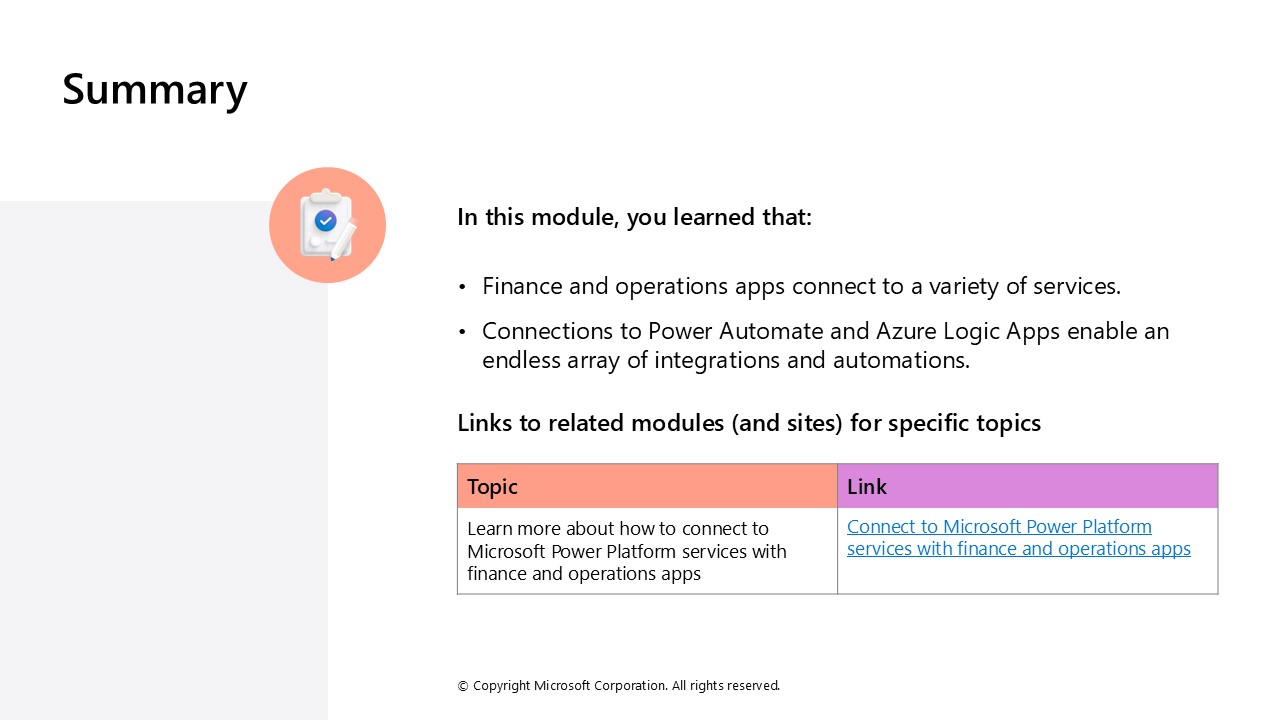The image size is (1280, 720).
Task: Click the purple Link table header cell
Action: point(1027,487)
